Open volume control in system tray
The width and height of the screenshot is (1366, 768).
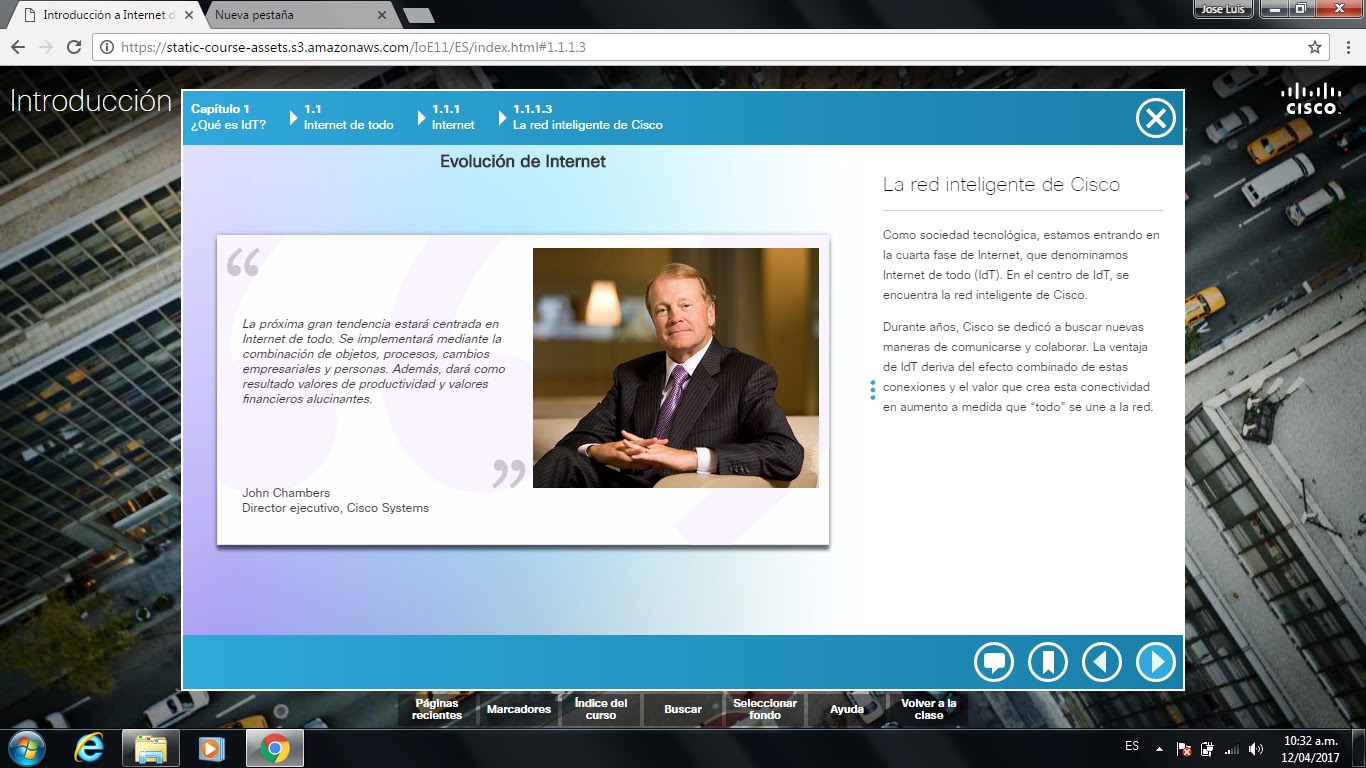[1256, 748]
